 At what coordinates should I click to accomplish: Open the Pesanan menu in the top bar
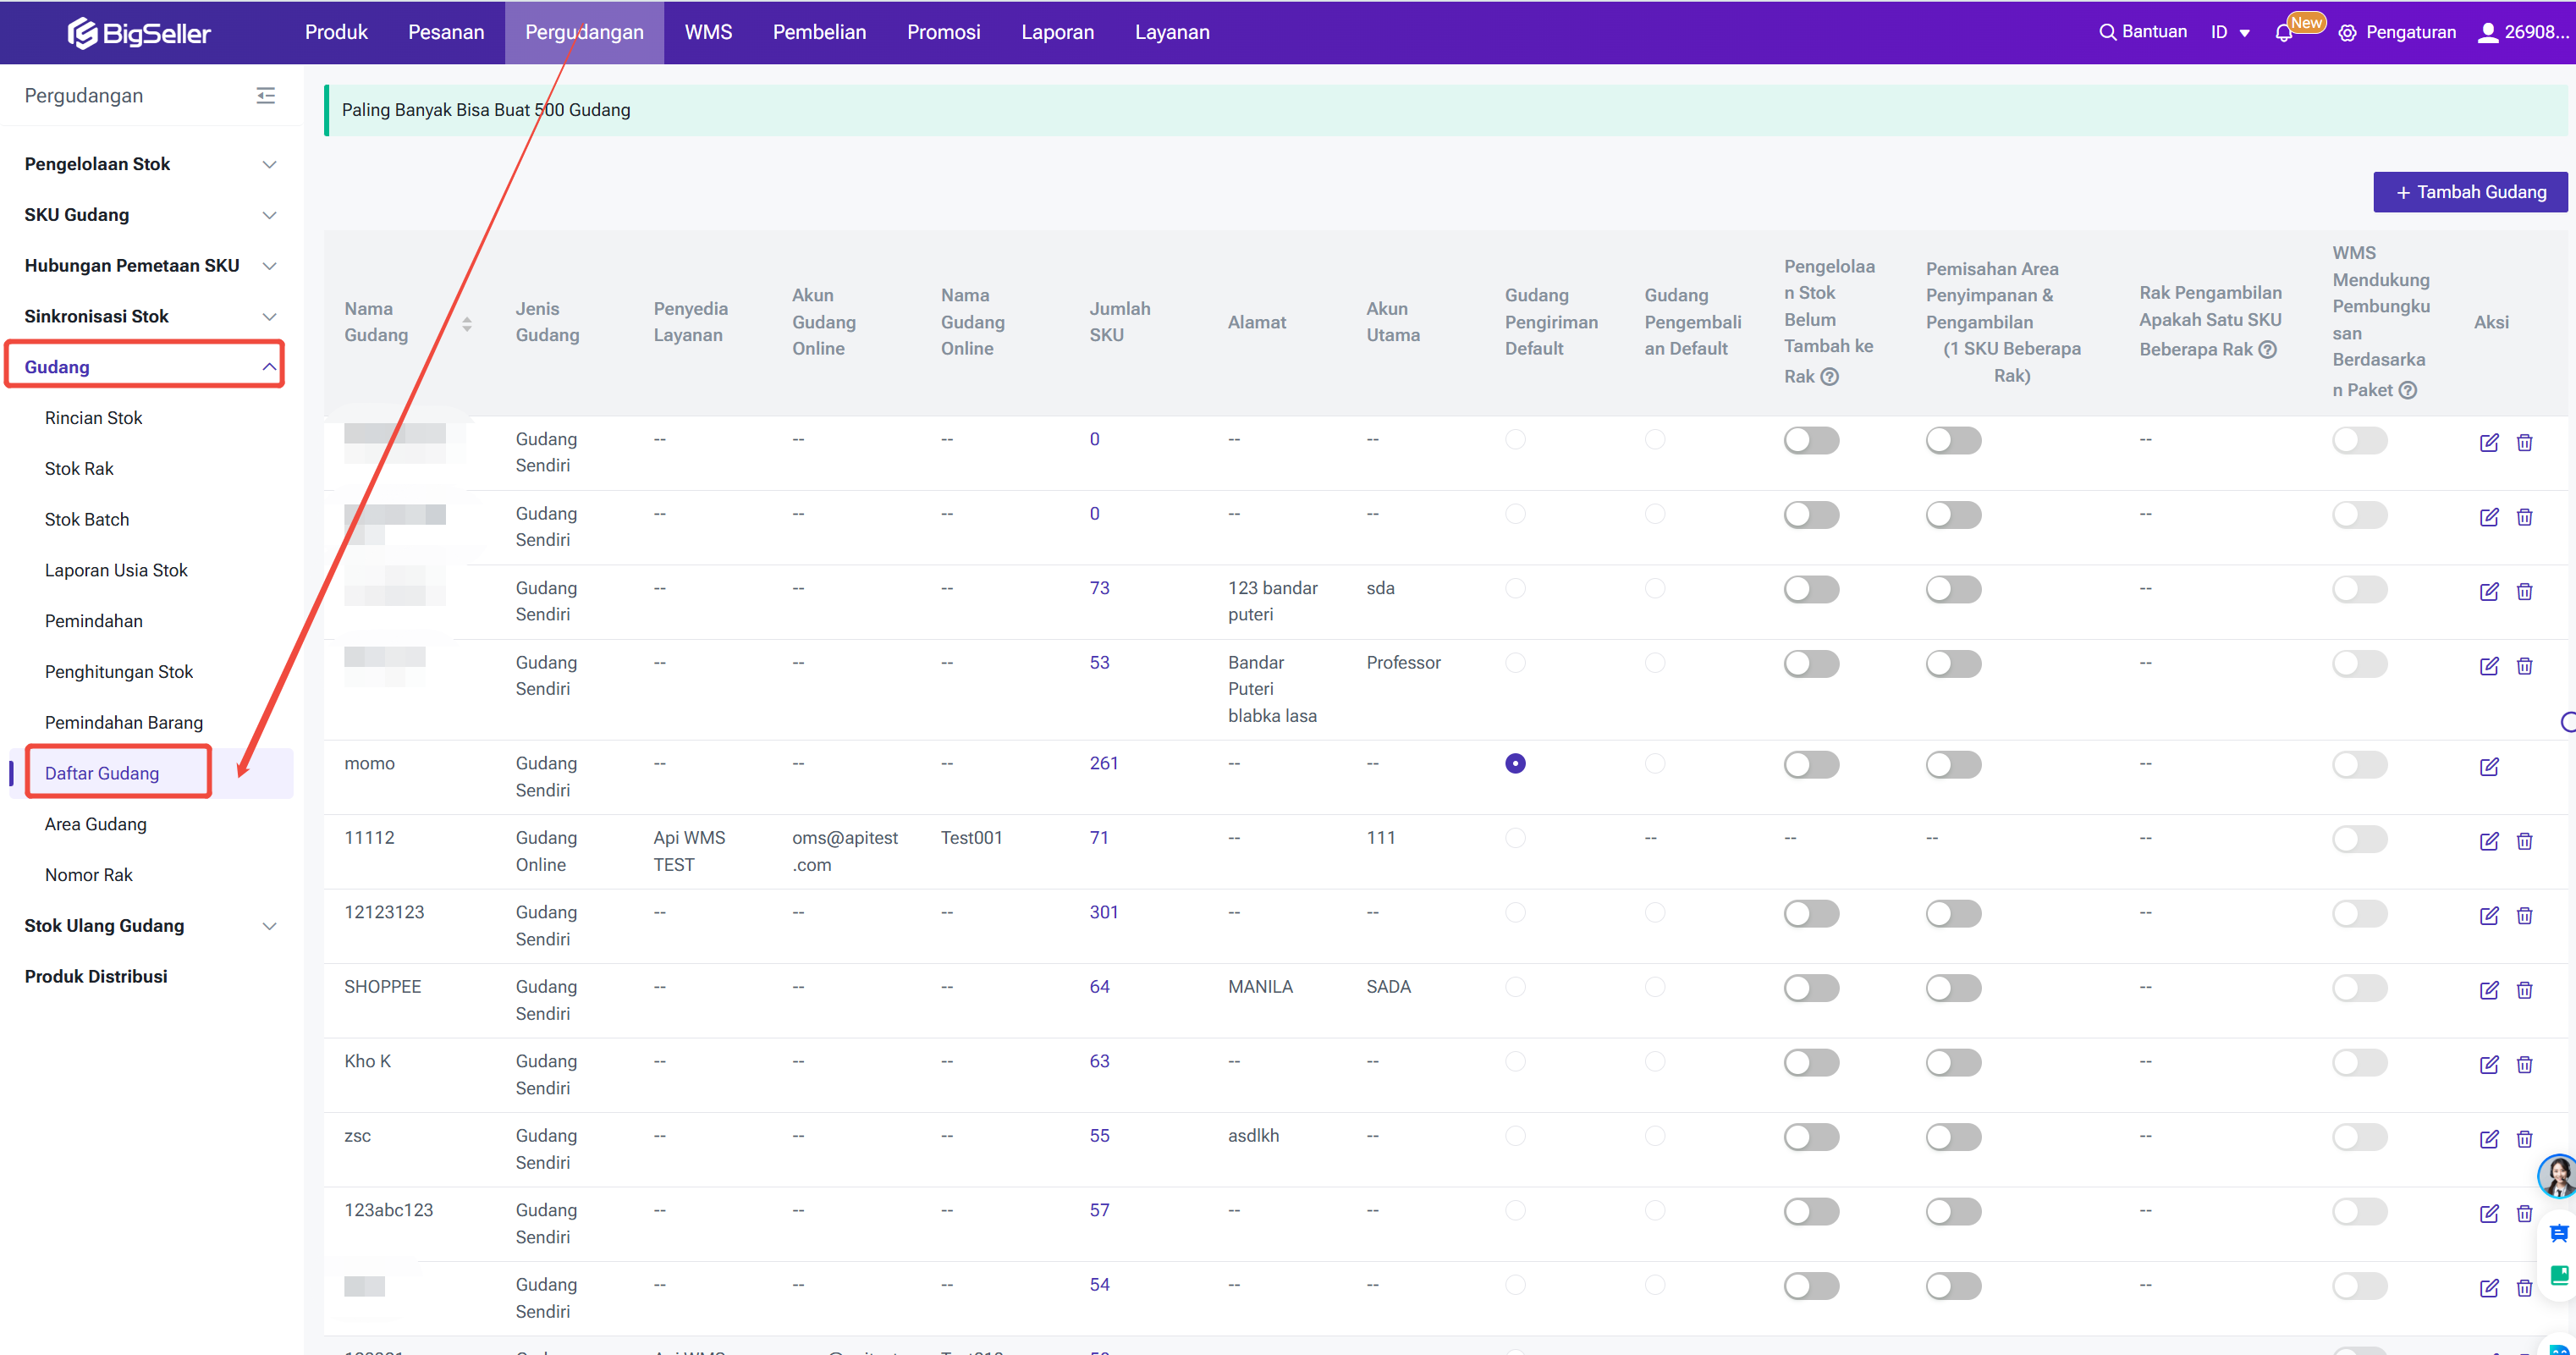pos(446,32)
